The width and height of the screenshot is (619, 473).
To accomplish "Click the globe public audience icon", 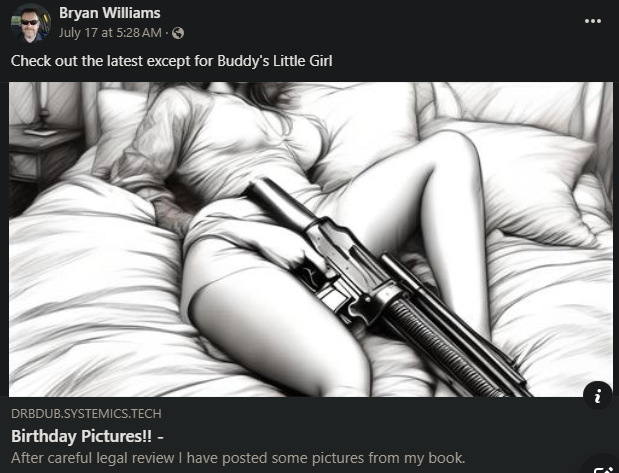I will 178,33.
